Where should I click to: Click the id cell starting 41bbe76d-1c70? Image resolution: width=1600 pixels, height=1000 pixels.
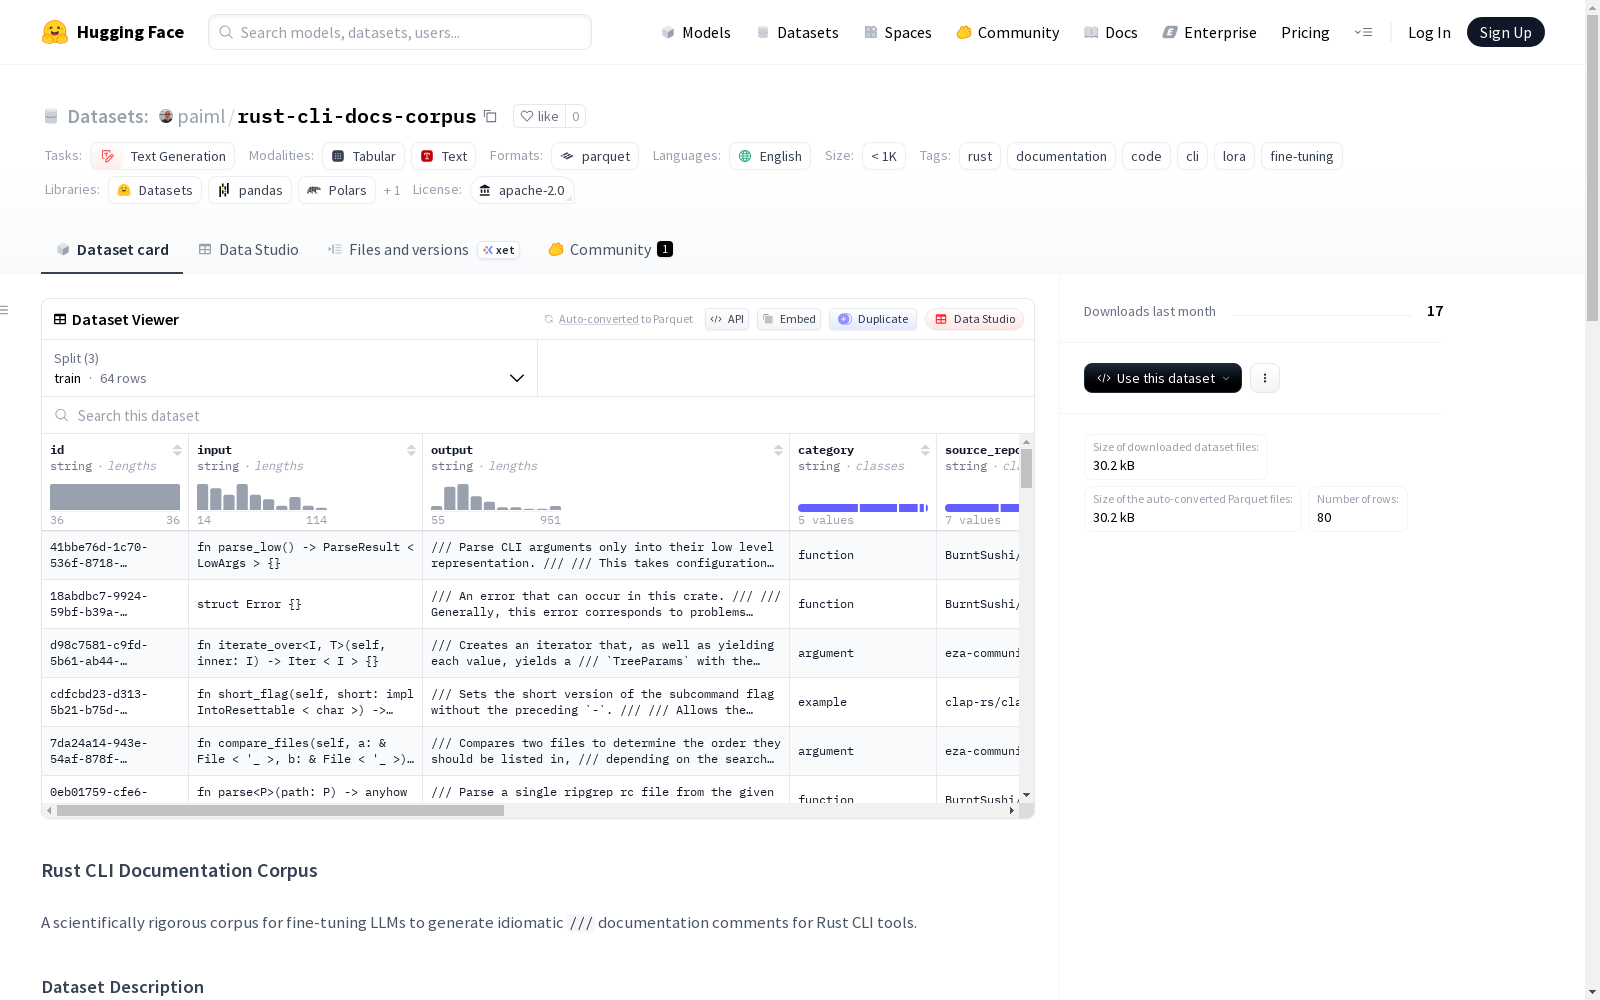tap(115, 555)
